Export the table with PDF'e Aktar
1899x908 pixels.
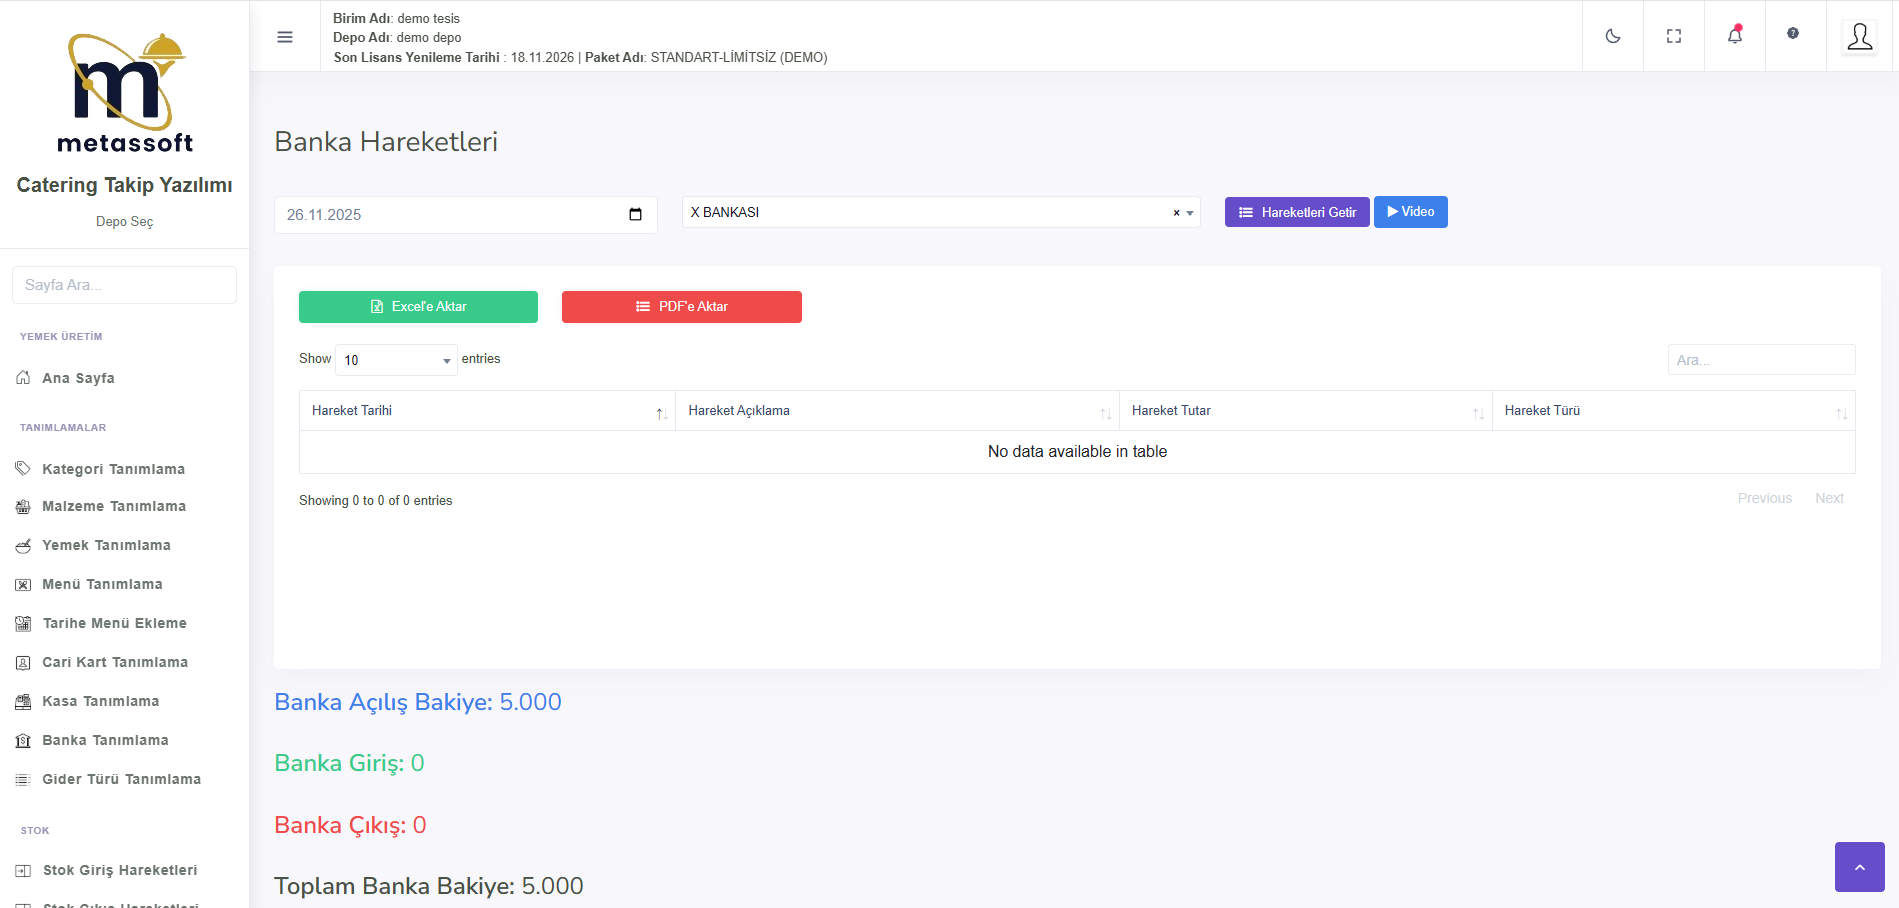tap(681, 307)
